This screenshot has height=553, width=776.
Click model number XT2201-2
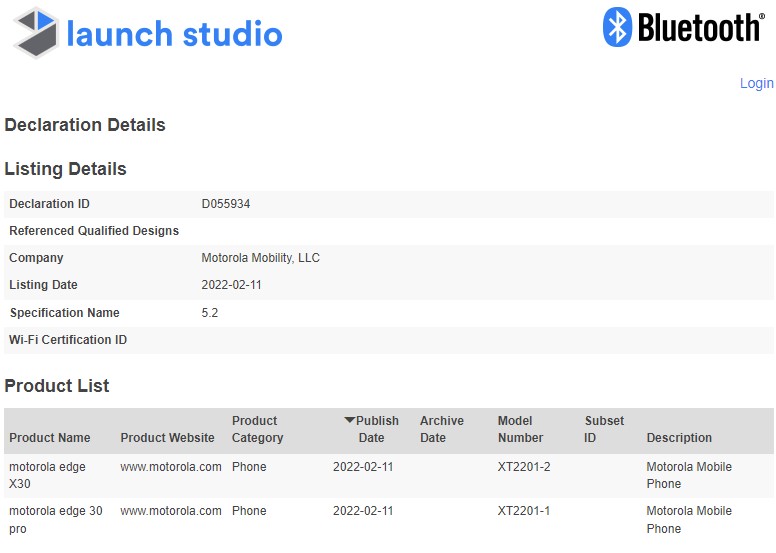524,467
